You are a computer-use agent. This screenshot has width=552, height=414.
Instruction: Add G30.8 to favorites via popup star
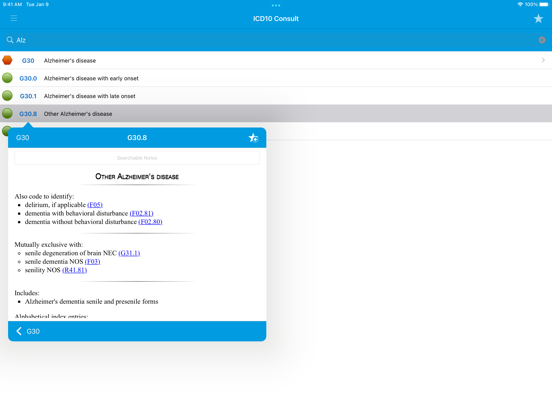[x=253, y=138]
